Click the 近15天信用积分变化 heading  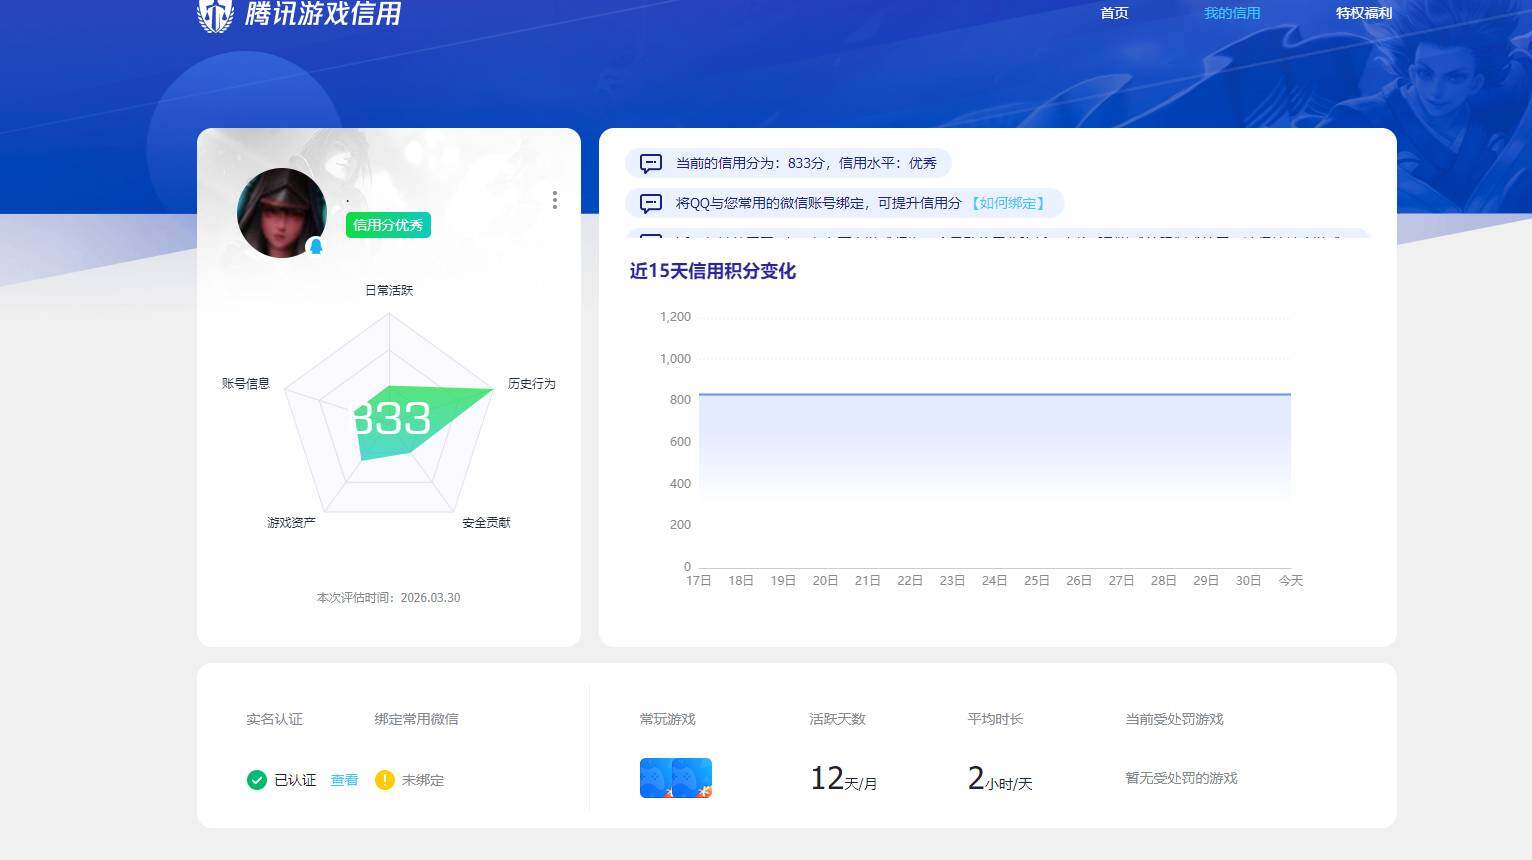tap(713, 271)
